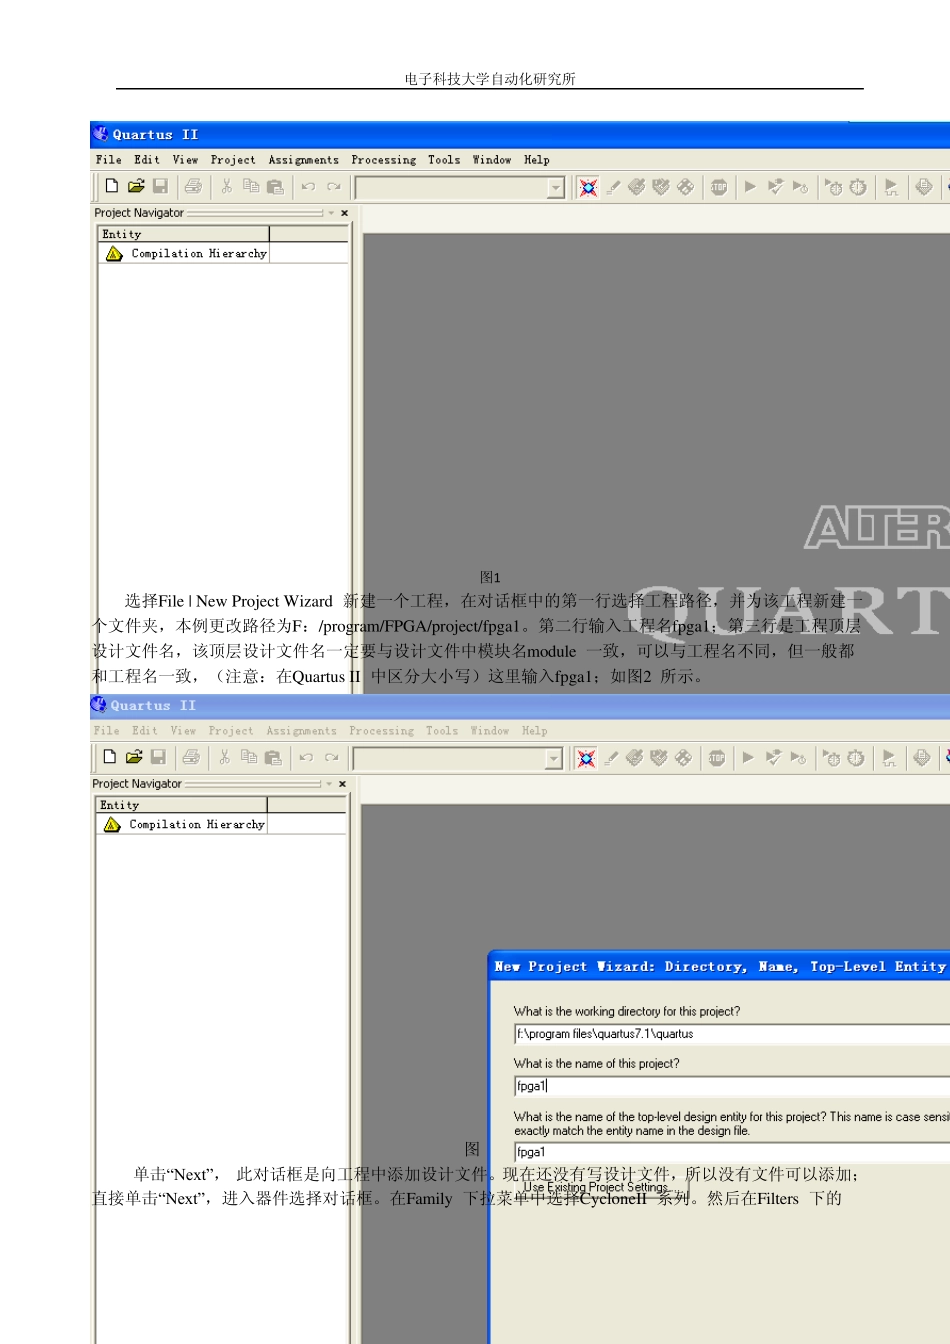Open Processing menu in upper Quartus window
950x1344 pixels.
[384, 160]
